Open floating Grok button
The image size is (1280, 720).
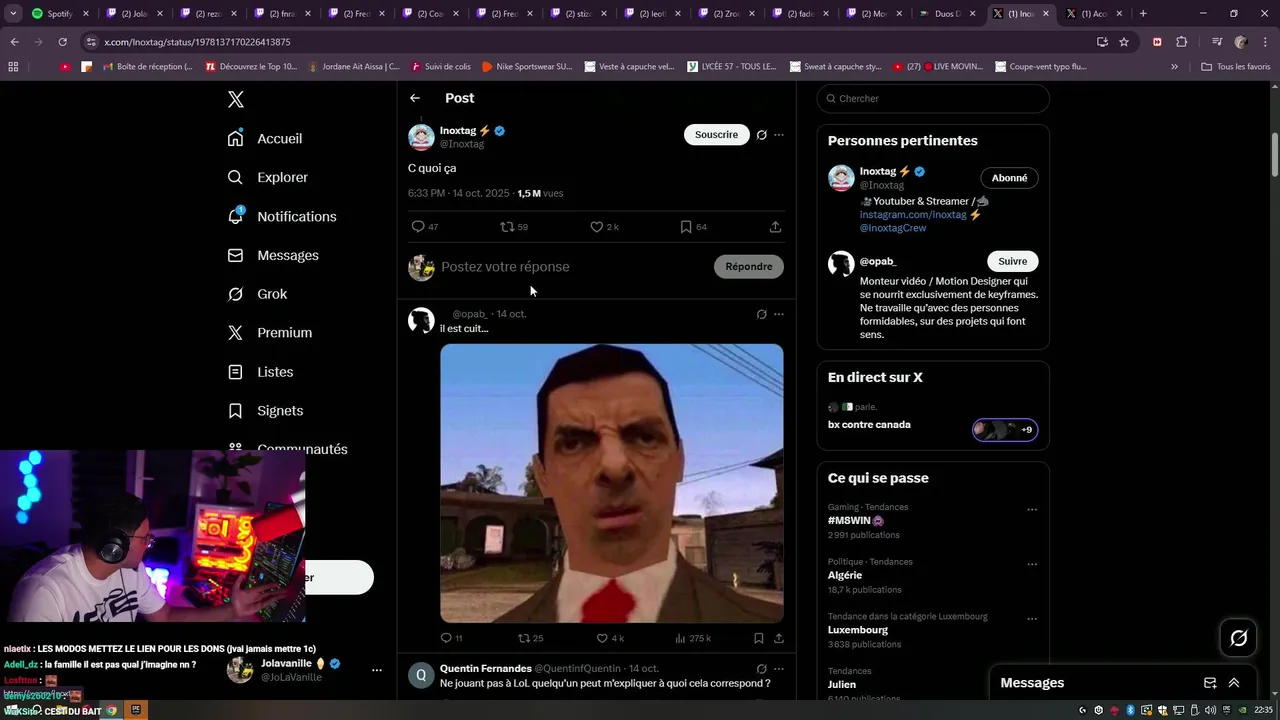tap(1238, 638)
